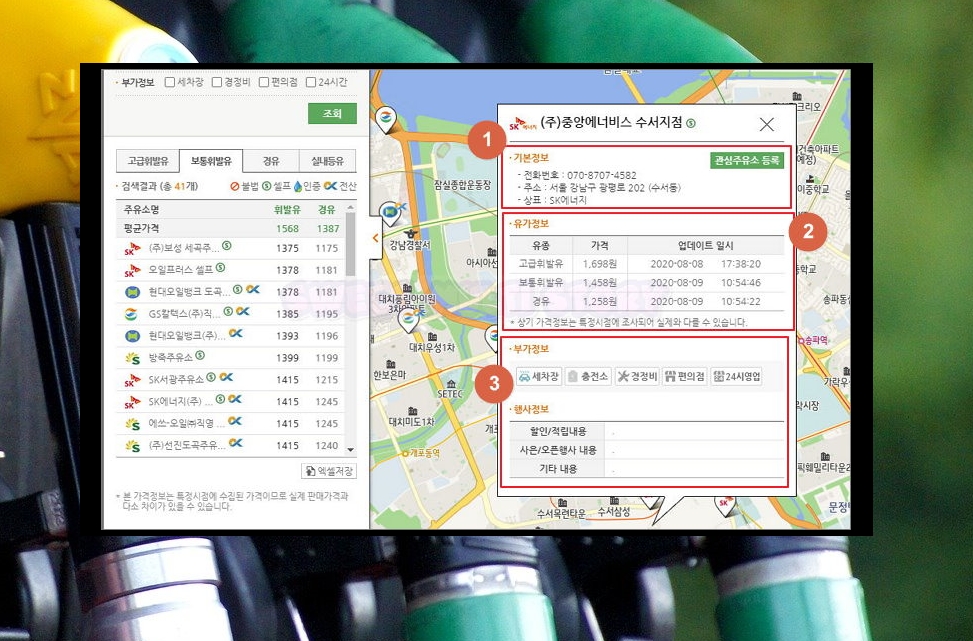
Task: Switch to the 경유 tab
Action: coord(271,161)
